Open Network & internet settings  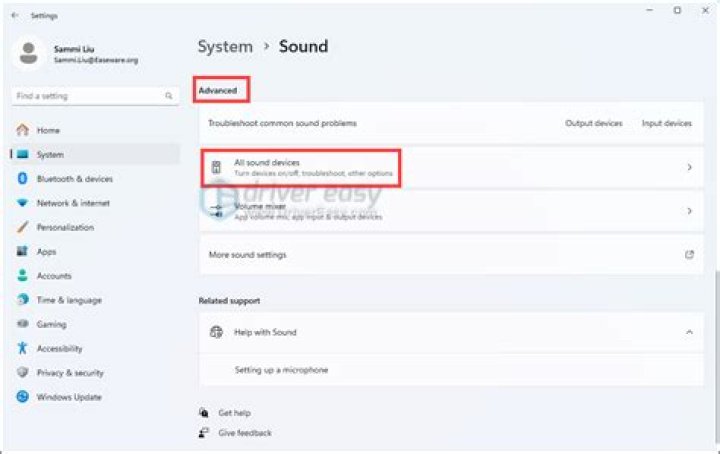tap(73, 203)
